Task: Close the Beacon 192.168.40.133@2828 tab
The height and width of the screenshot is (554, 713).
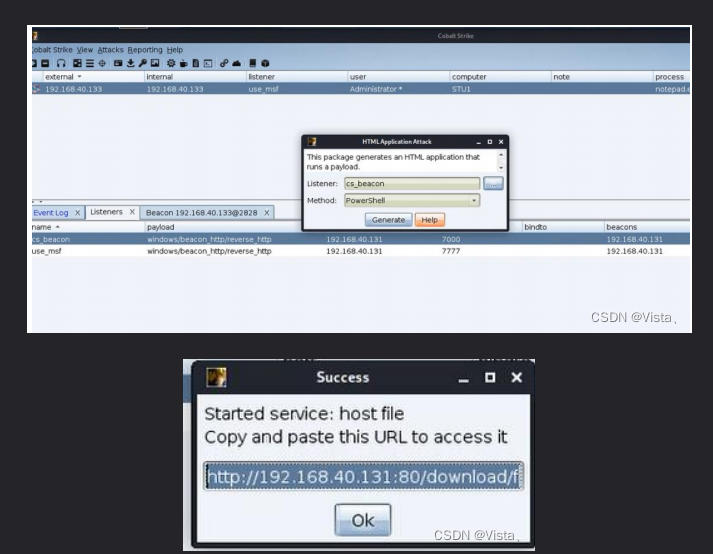Action: (266, 212)
